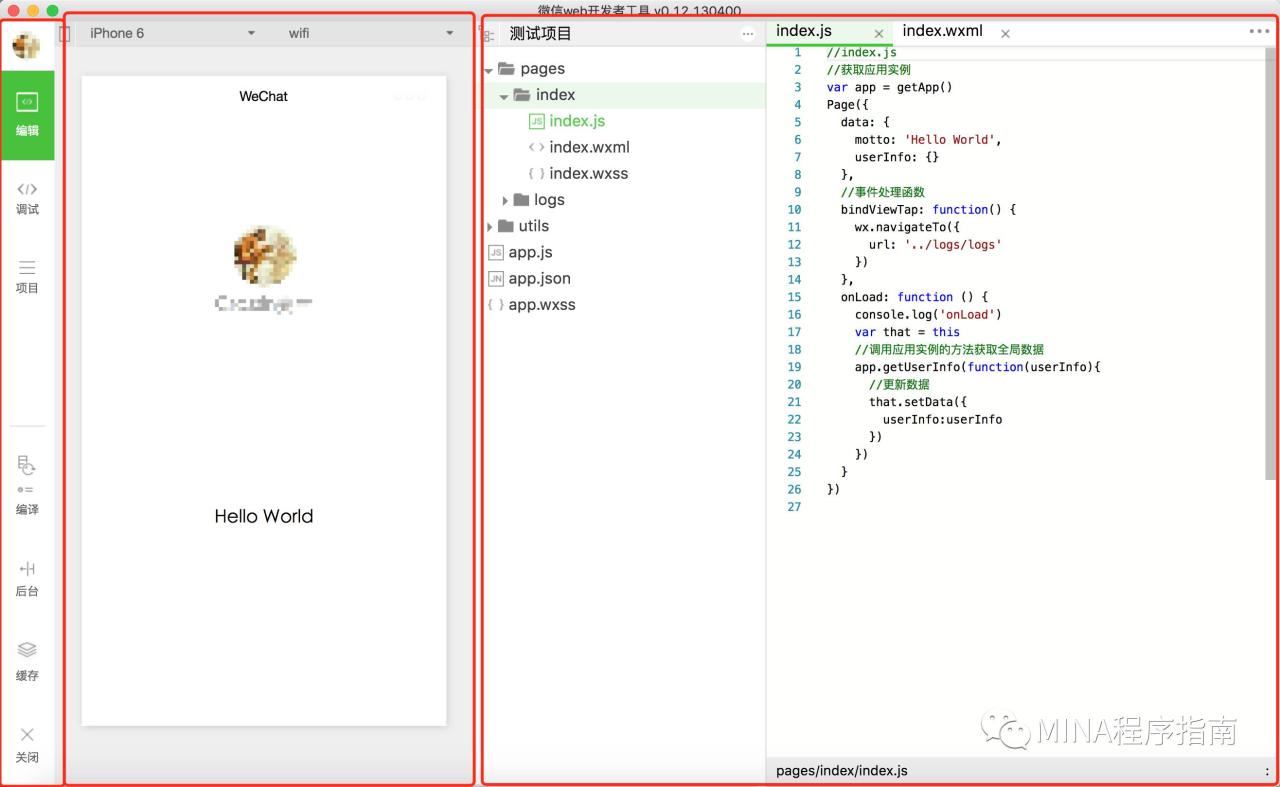Click the simulator capsule menu dots

pos(409,97)
